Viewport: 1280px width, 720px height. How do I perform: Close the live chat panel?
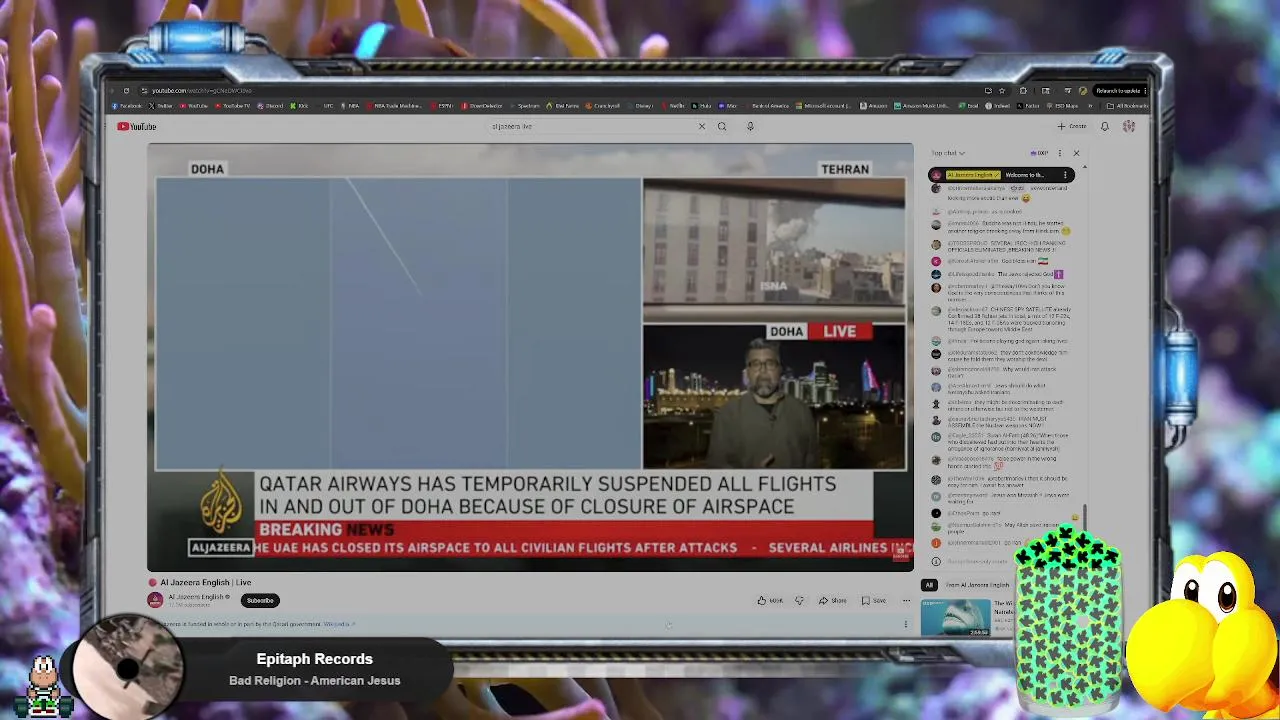click(1076, 153)
